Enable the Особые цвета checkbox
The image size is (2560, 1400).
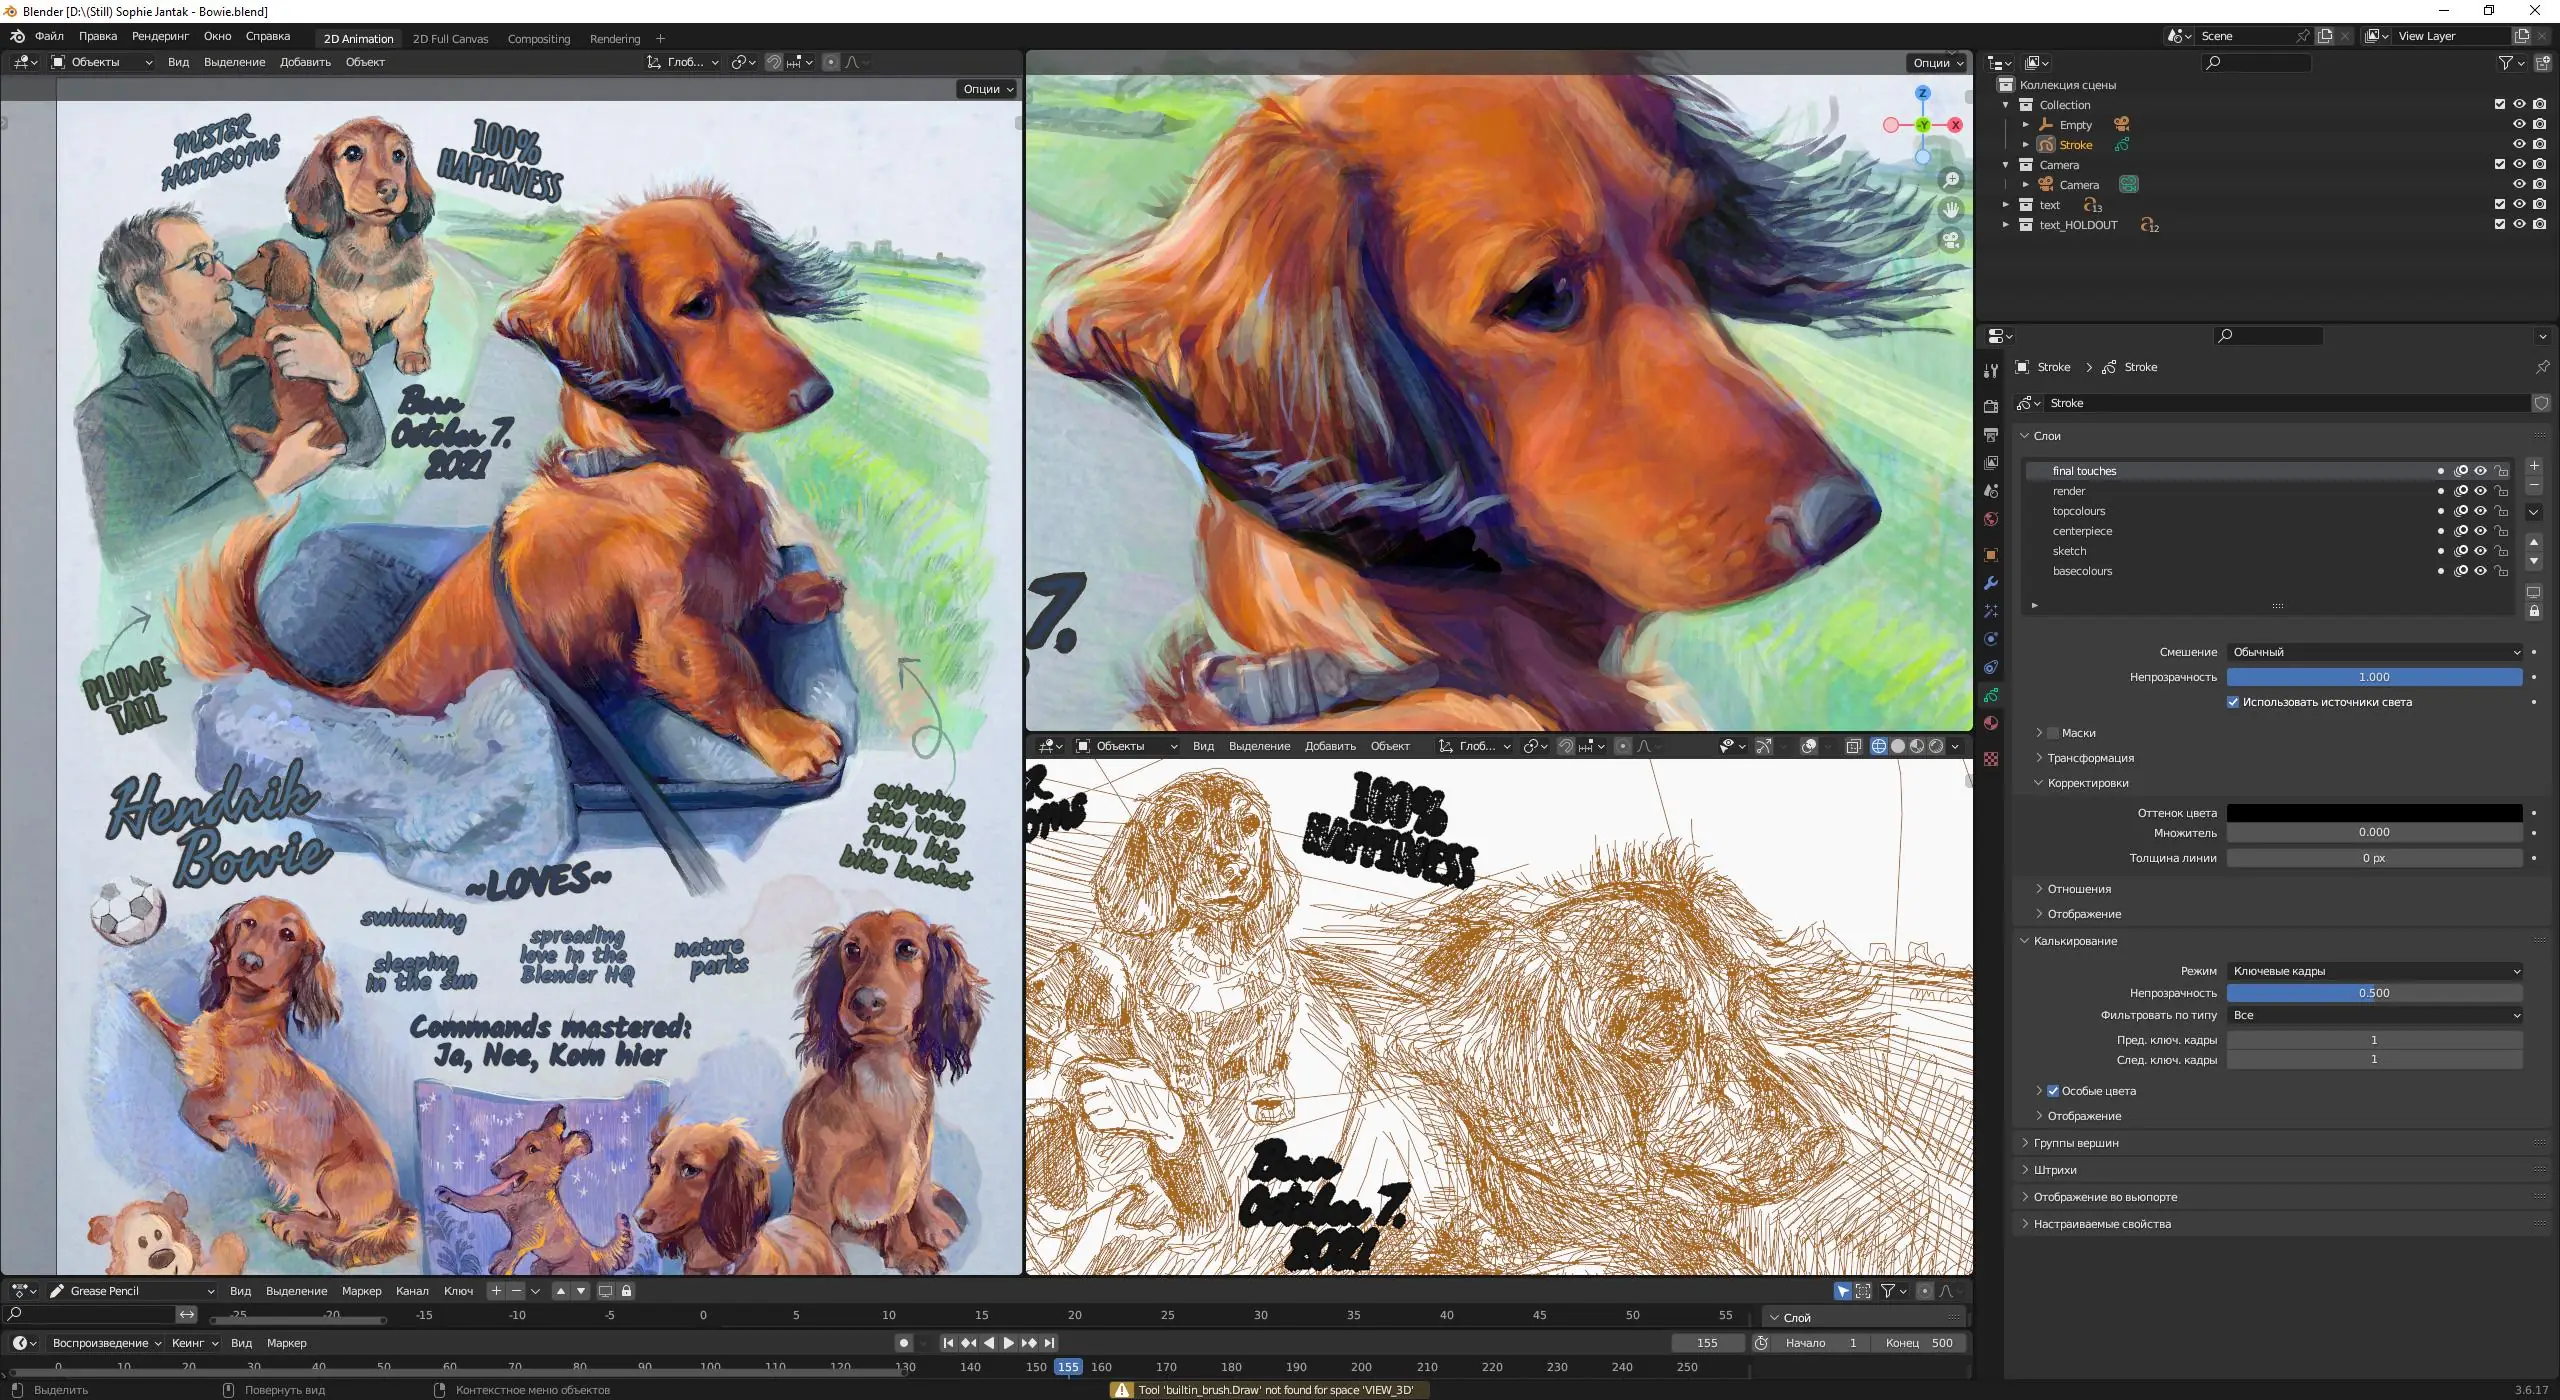(2053, 1091)
